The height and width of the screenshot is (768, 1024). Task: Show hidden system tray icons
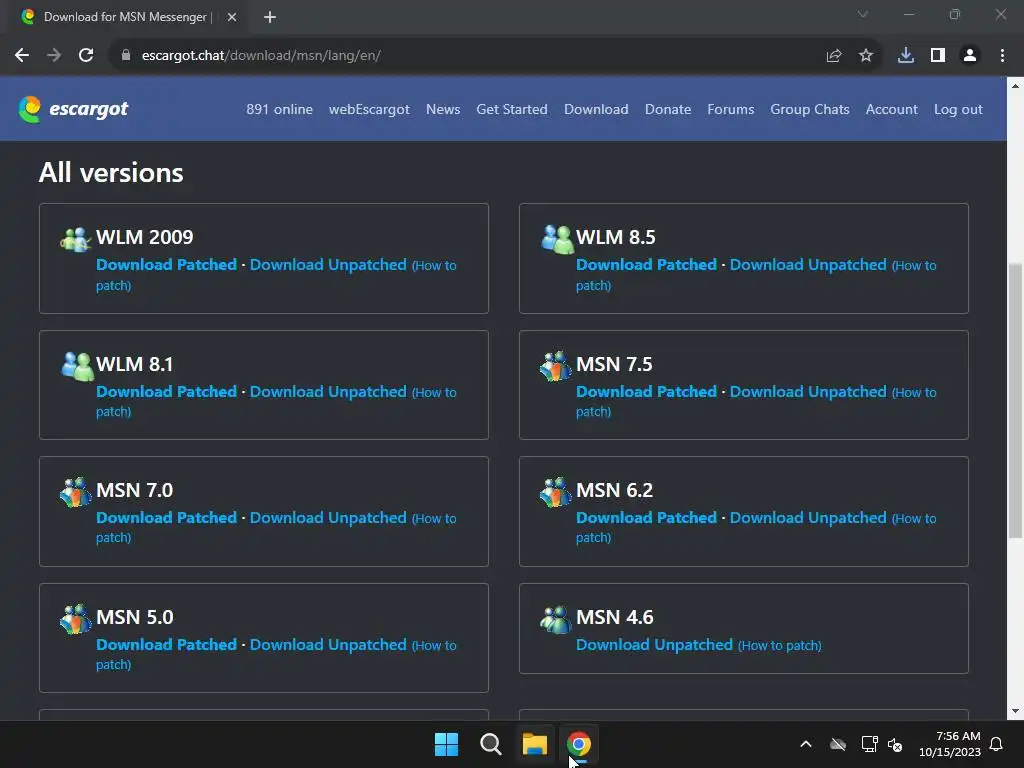coord(806,744)
